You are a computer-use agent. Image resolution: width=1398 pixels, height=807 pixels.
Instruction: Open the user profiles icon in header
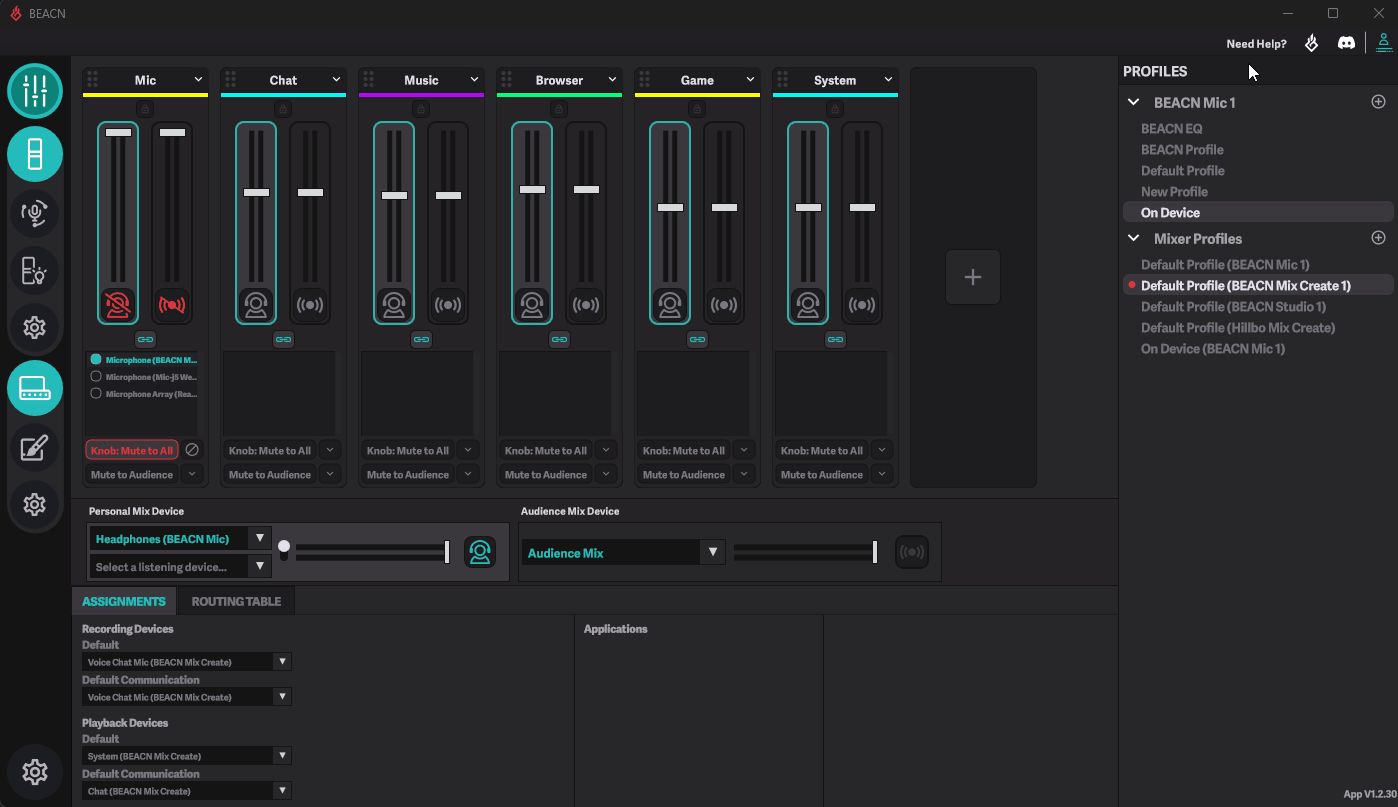click(x=1383, y=43)
